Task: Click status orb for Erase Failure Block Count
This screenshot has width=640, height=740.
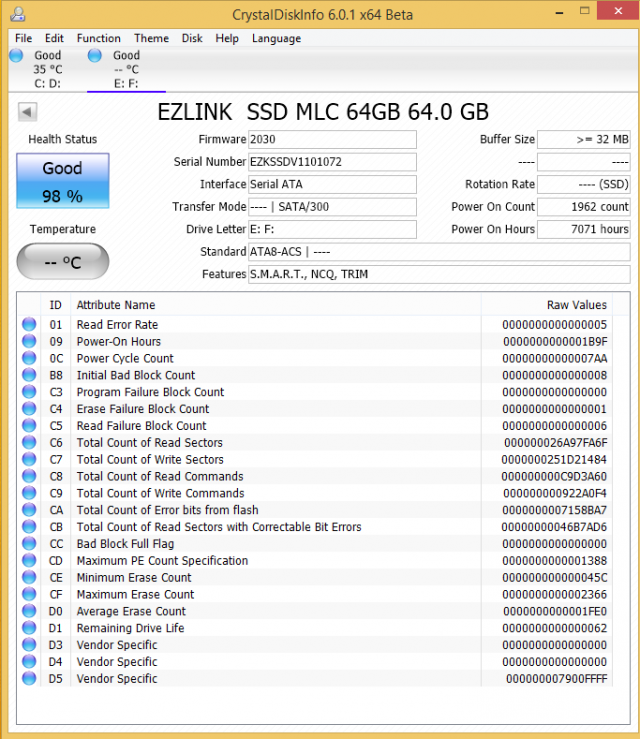Action: (x=29, y=409)
